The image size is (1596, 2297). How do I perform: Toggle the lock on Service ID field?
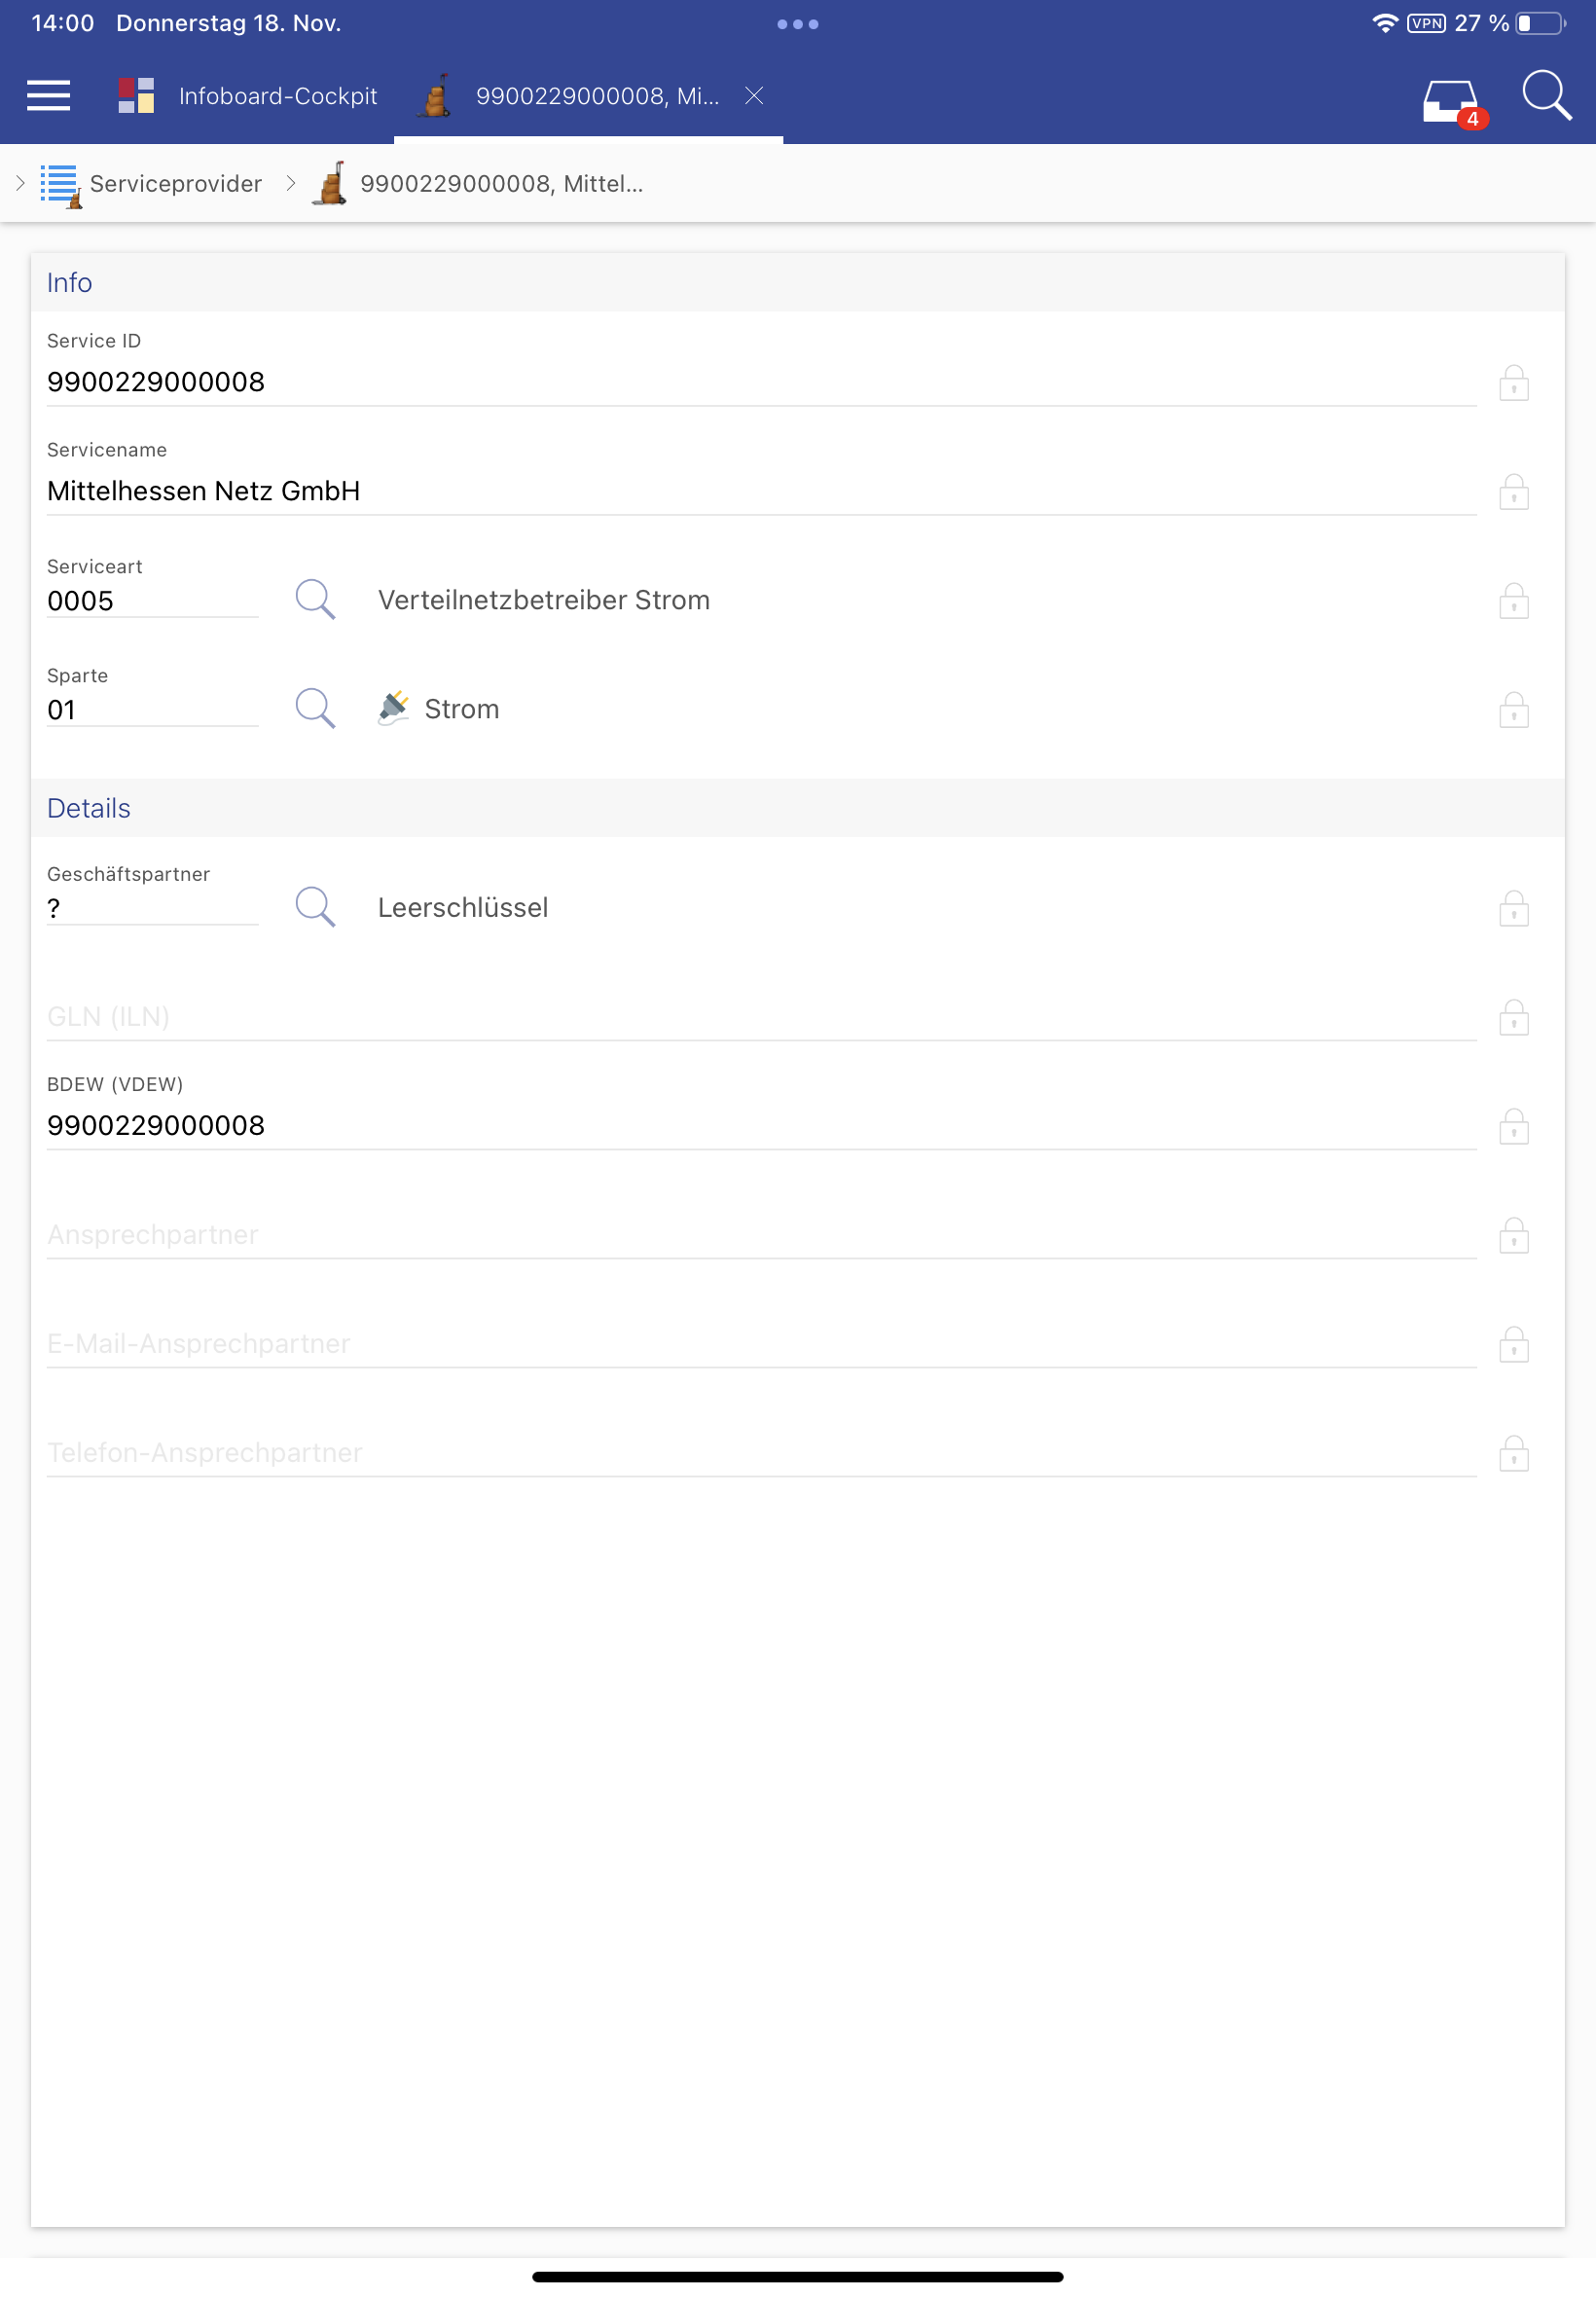point(1513,383)
